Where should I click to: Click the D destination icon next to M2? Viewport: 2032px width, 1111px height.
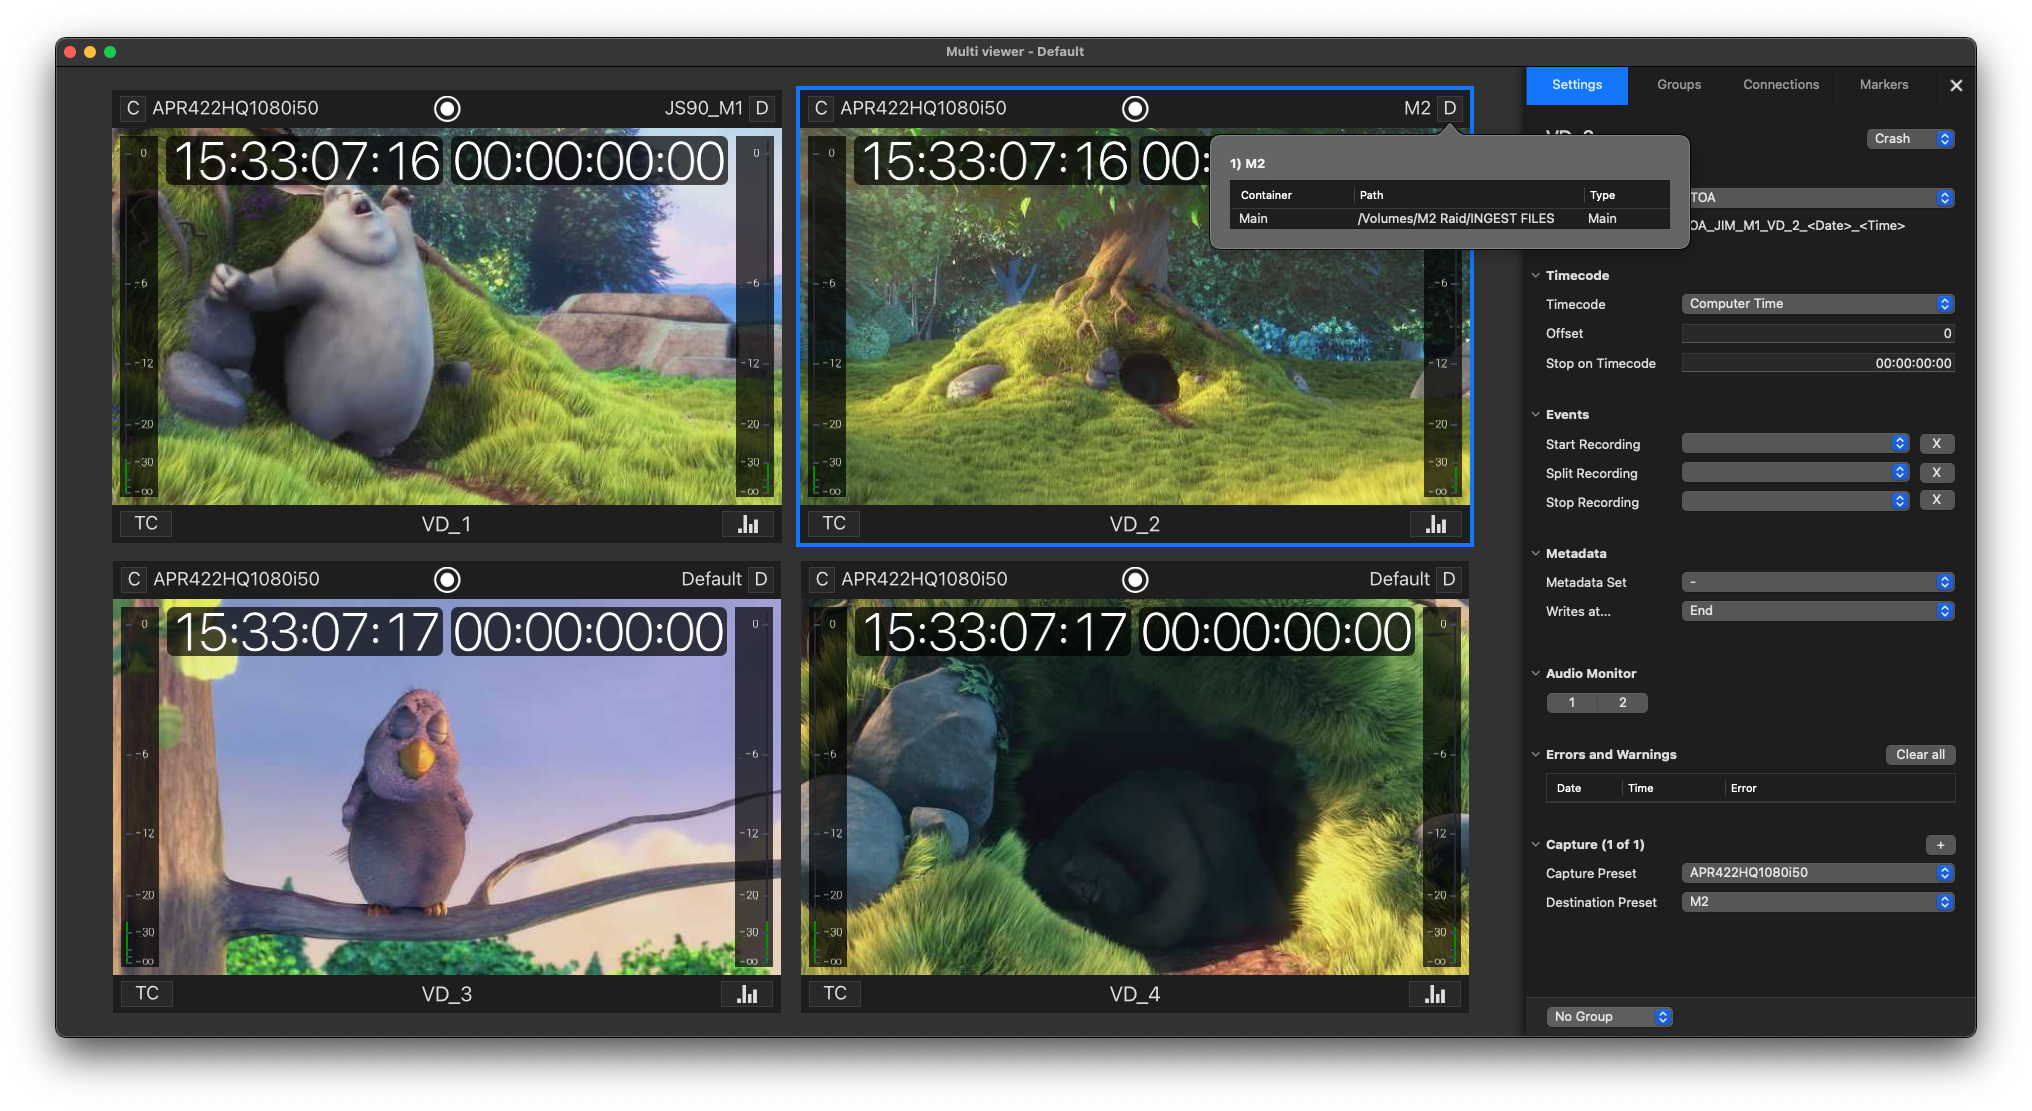click(x=1450, y=108)
